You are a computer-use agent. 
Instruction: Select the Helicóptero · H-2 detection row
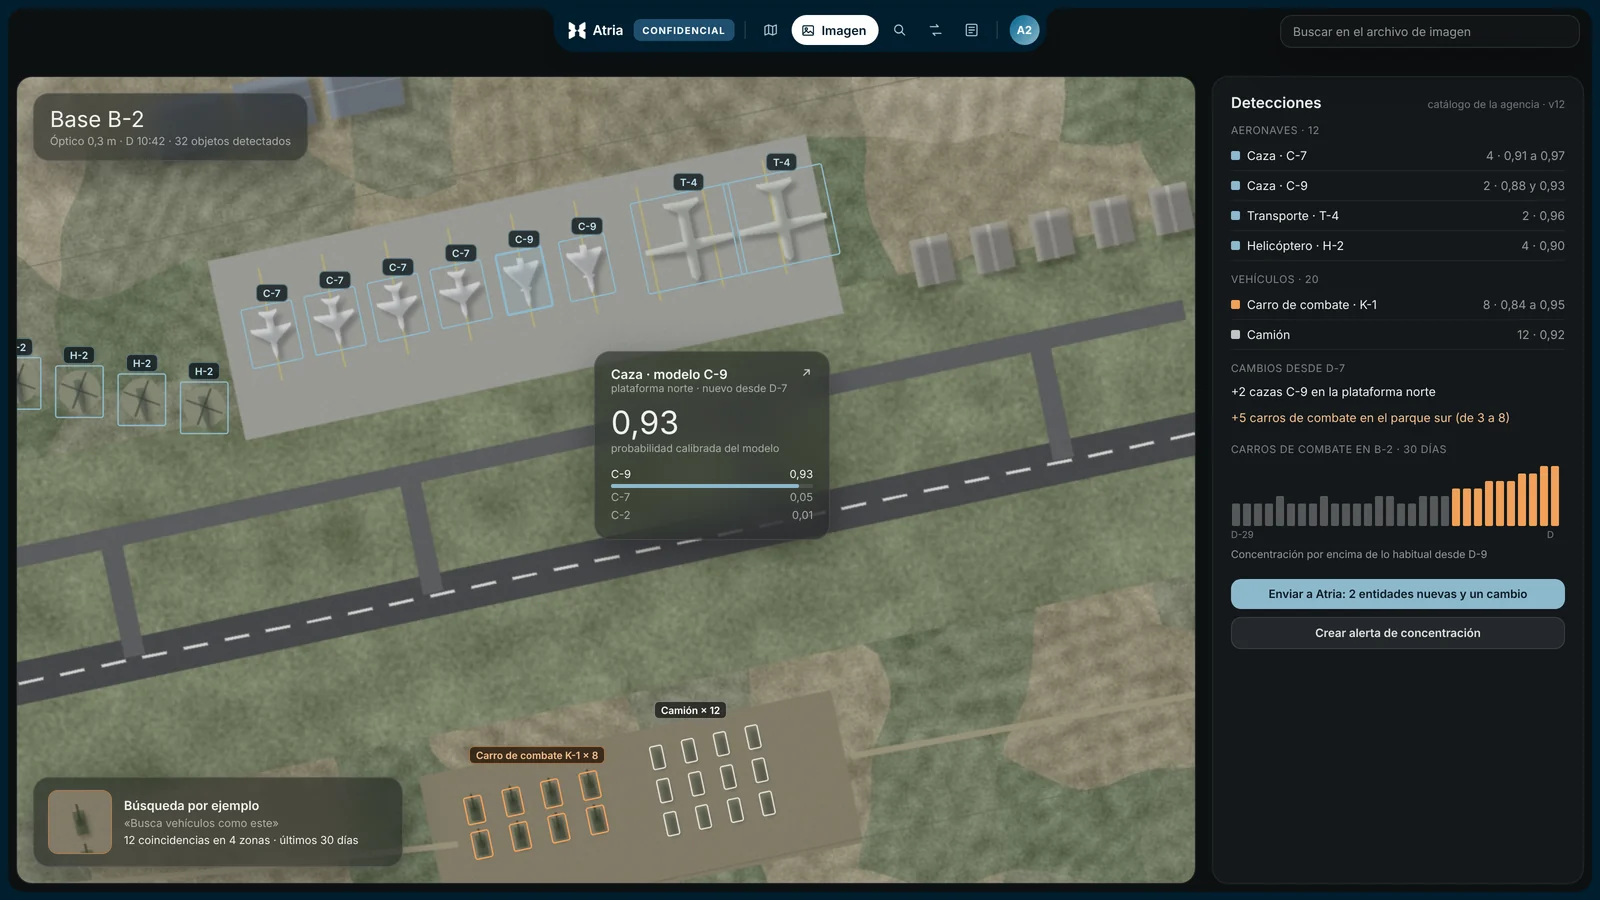tap(1398, 246)
